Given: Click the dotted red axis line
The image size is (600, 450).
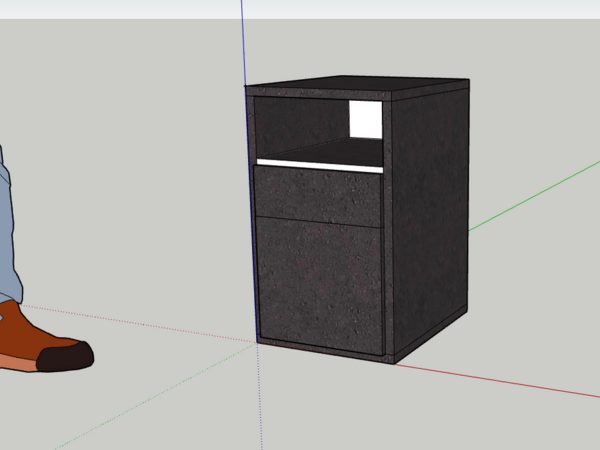Looking at the screenshot, I should (x=150, y=323).
